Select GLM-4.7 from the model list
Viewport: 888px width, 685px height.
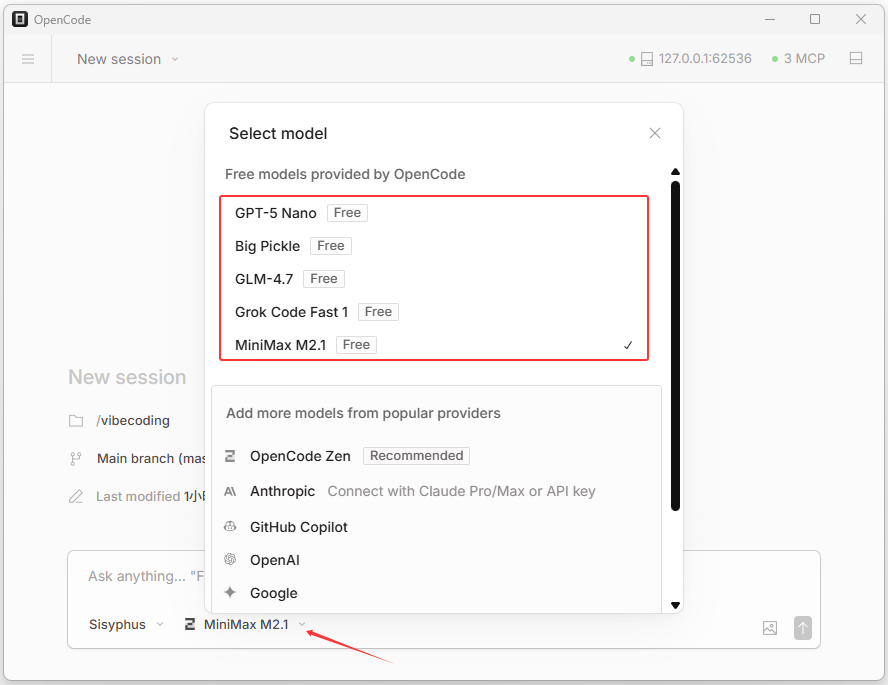pyautogui.click(x=264, y=279)
